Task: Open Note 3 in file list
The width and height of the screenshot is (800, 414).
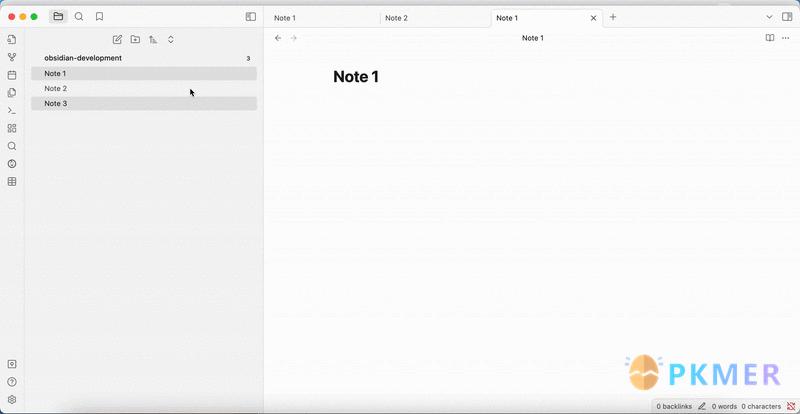Action: [x=56, y=103]
